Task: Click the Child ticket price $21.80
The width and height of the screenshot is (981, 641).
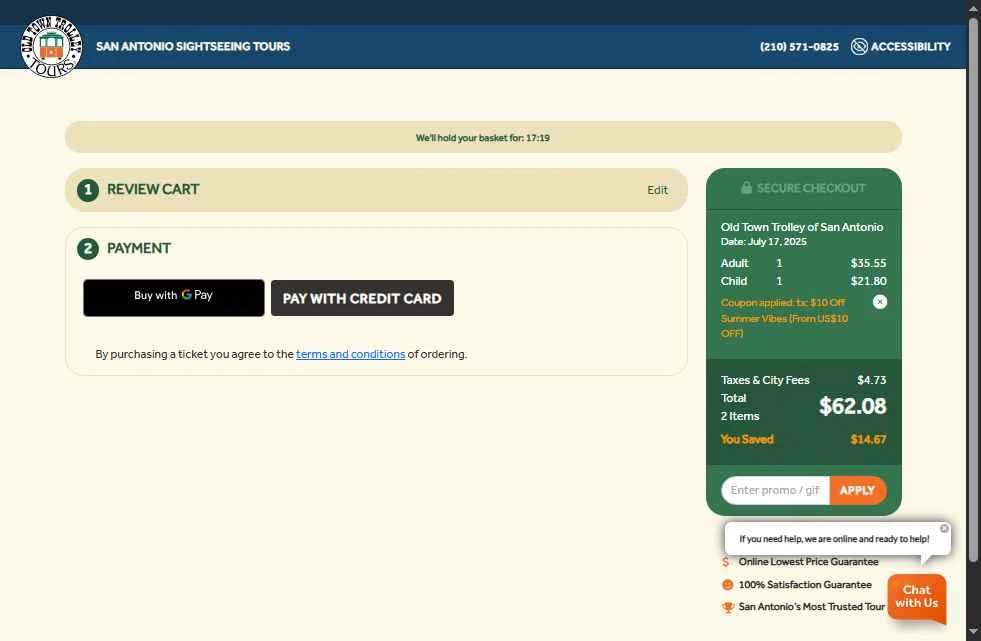Action: (868, 281)
